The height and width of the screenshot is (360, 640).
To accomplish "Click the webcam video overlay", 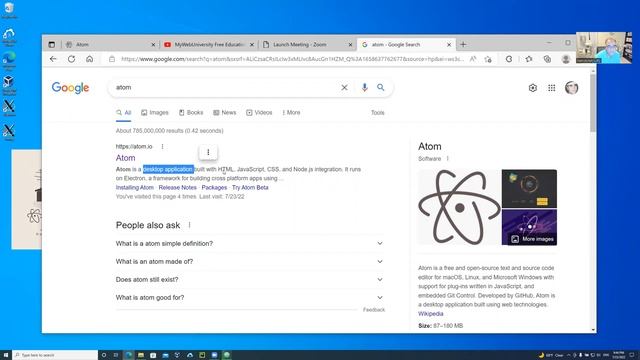I will (x=604, y=48).
